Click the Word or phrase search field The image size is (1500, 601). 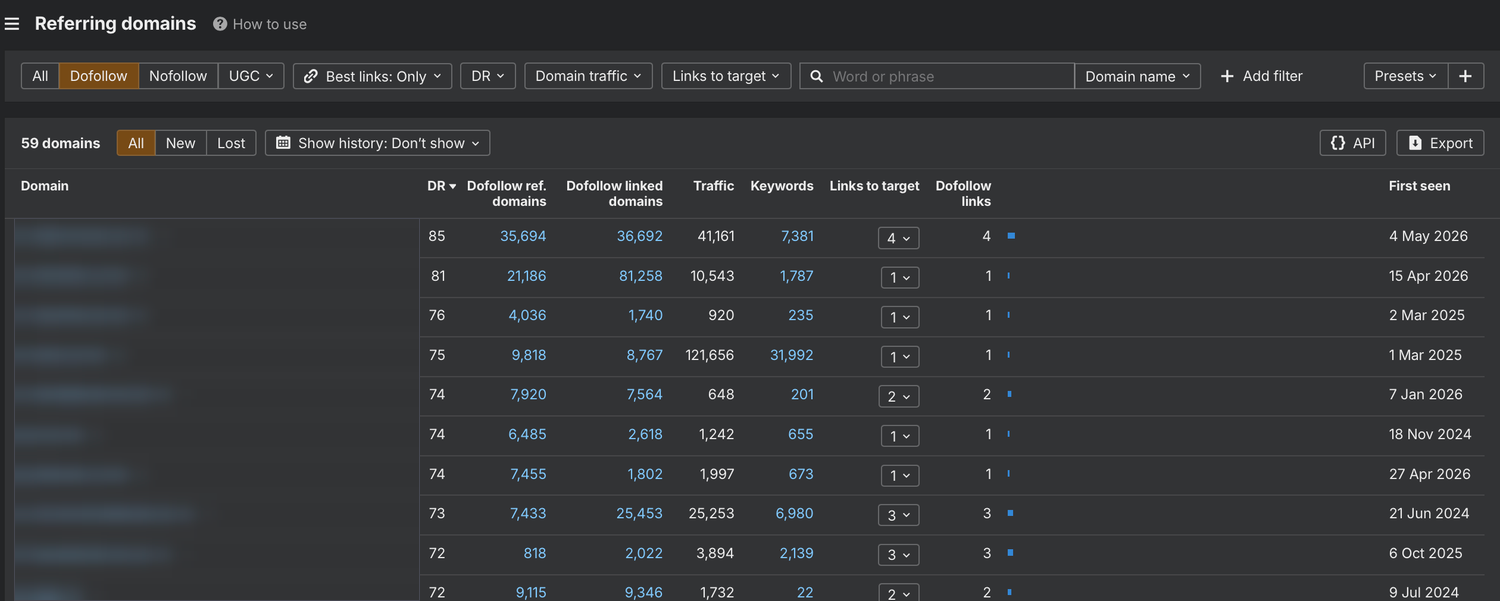pyautogui.click(x=937, y=76)
